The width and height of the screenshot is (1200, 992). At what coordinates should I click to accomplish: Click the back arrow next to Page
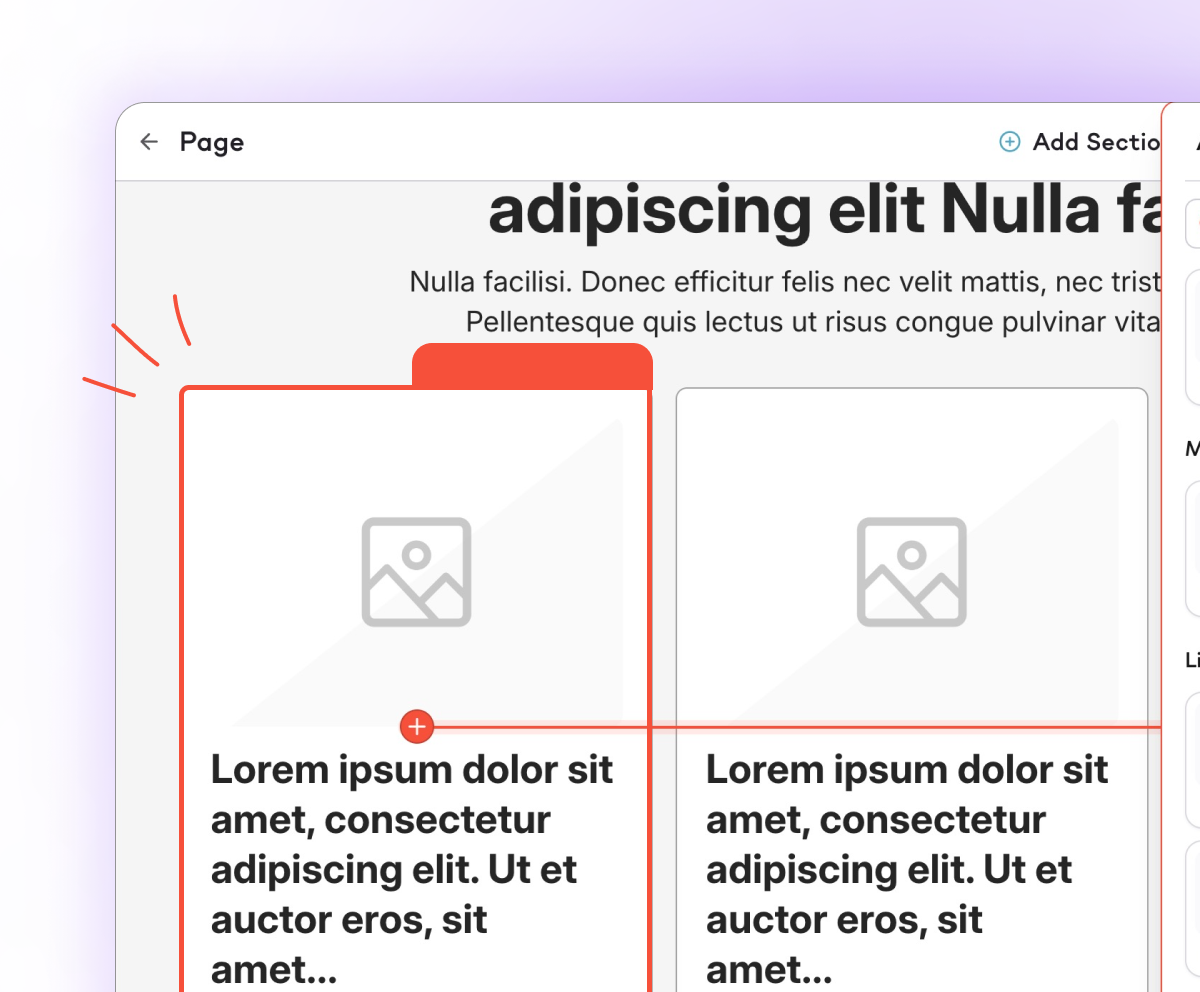[149, 142]
